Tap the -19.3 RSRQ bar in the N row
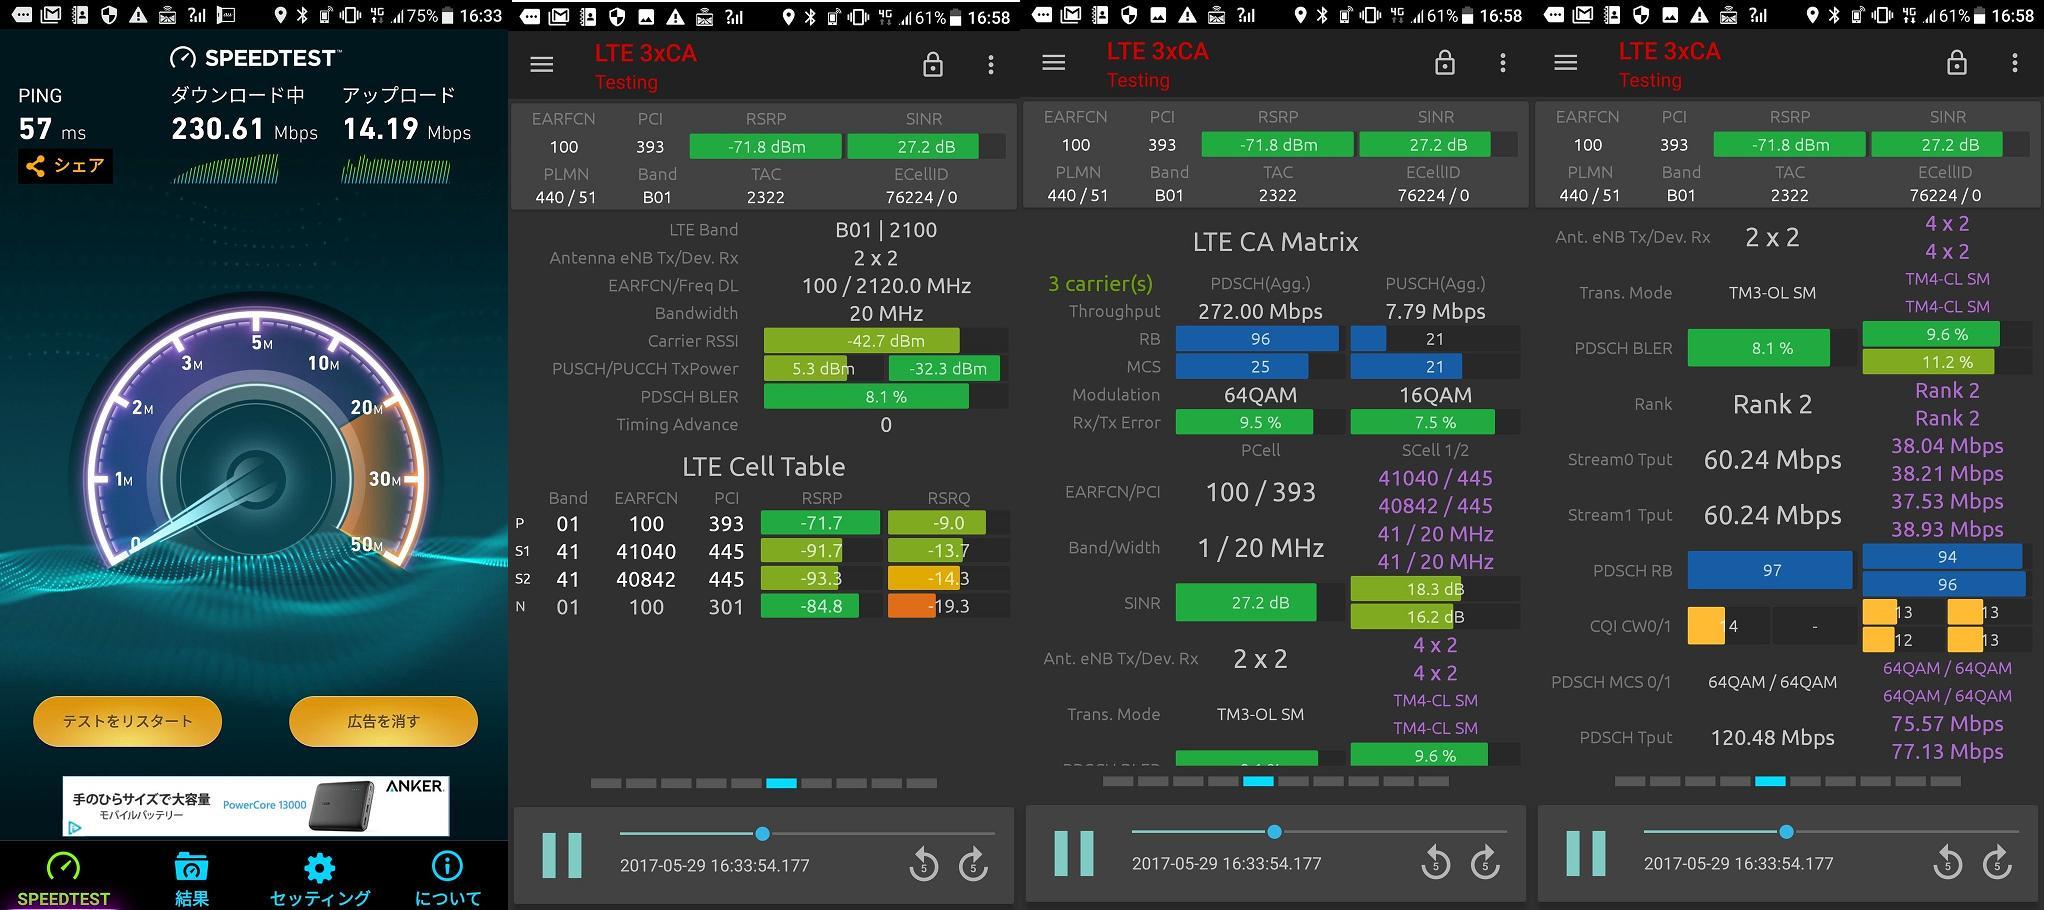The height and width of the screenshot is (910, 2045). (x=947, y=606)
